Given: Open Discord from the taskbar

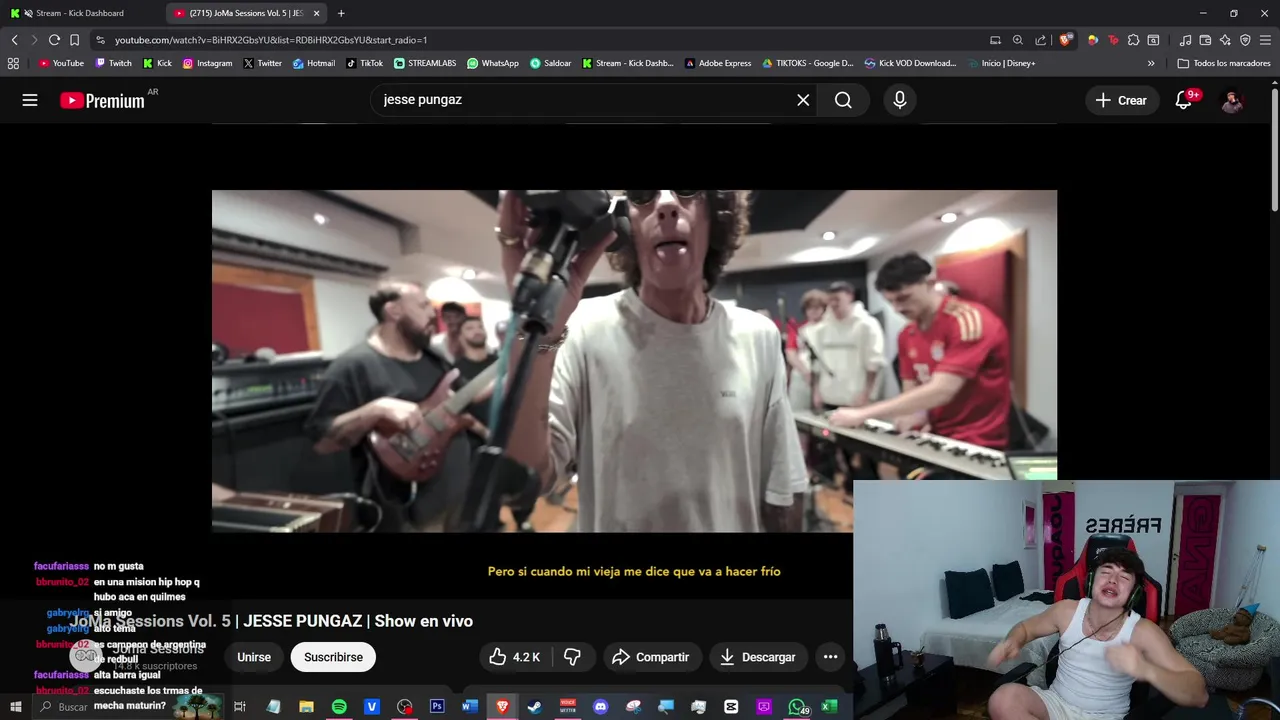Looking at the screenshot, I should pos(600,707).
